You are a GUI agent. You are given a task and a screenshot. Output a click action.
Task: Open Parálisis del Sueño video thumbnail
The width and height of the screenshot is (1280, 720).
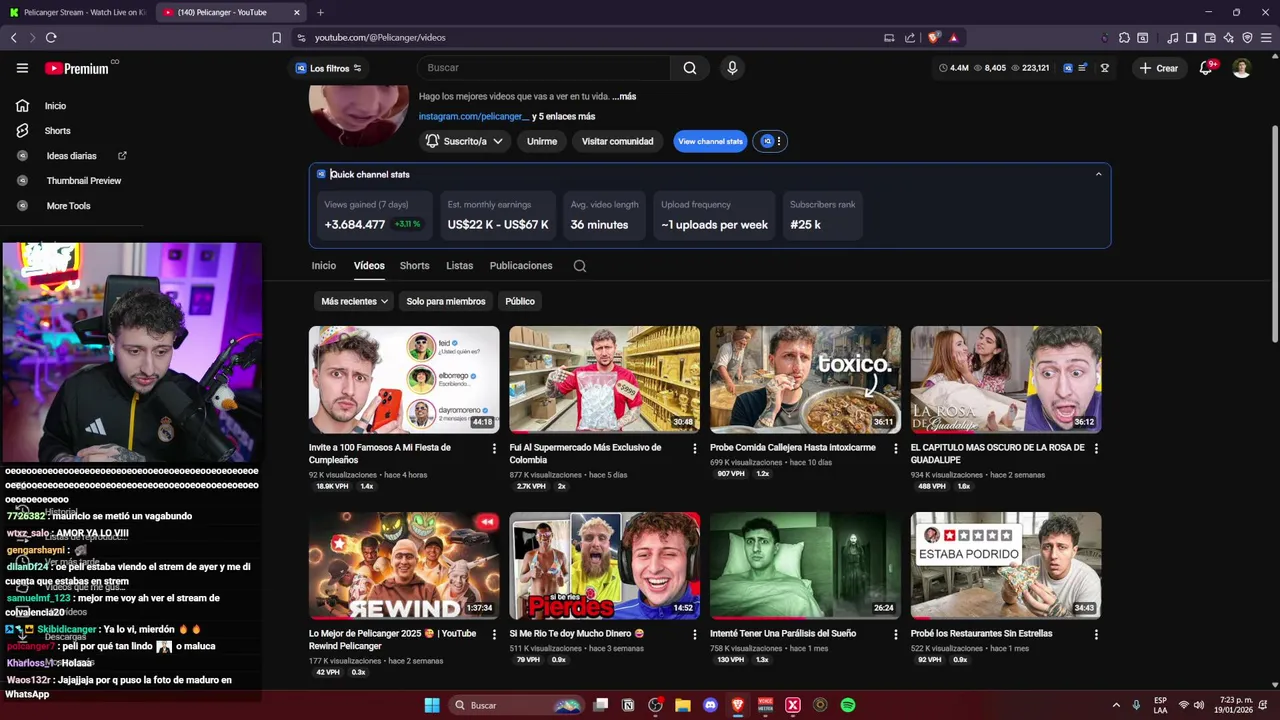tap(805, 566)
